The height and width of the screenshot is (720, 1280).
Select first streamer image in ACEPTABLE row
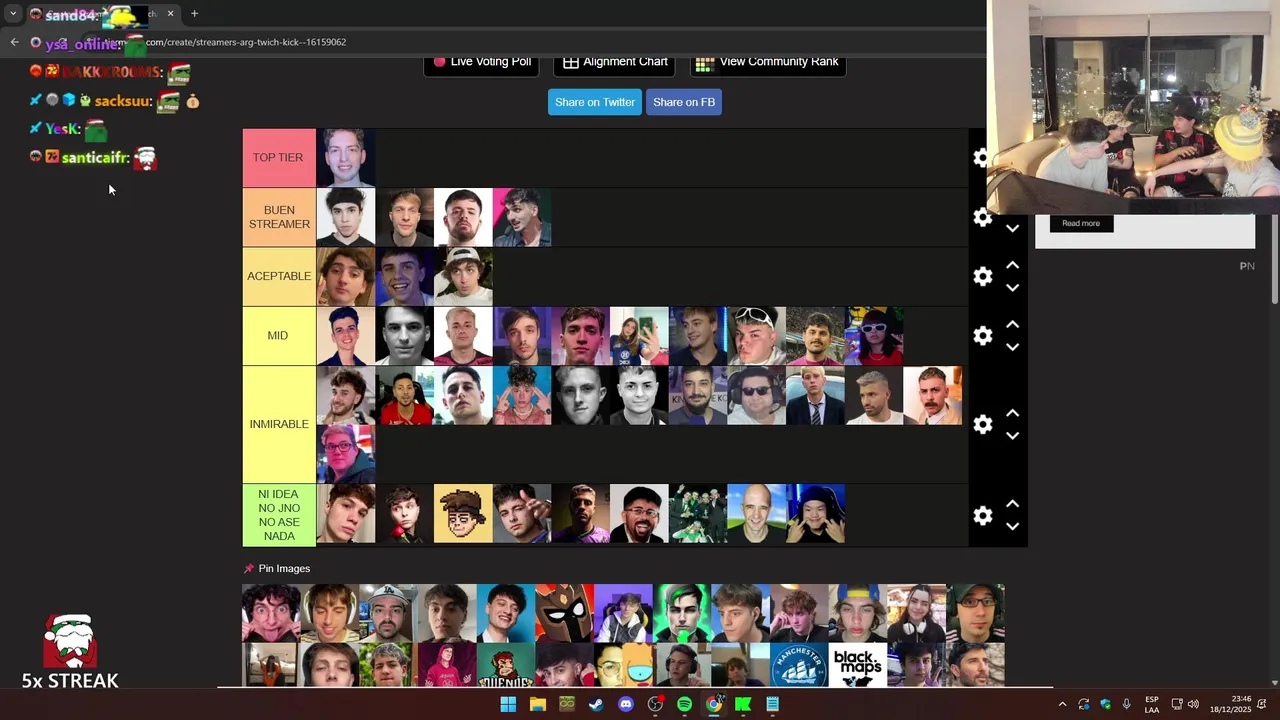pyautogui.click(x=346, y=276)
